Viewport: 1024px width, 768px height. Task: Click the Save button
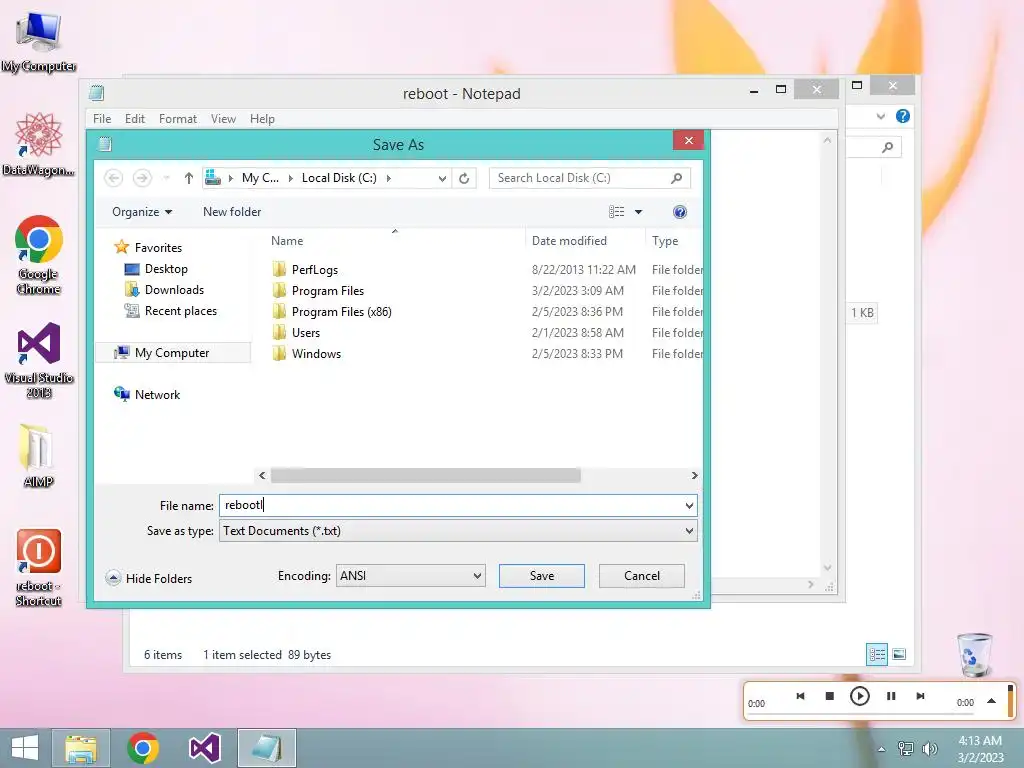click(x=541, y=575)
